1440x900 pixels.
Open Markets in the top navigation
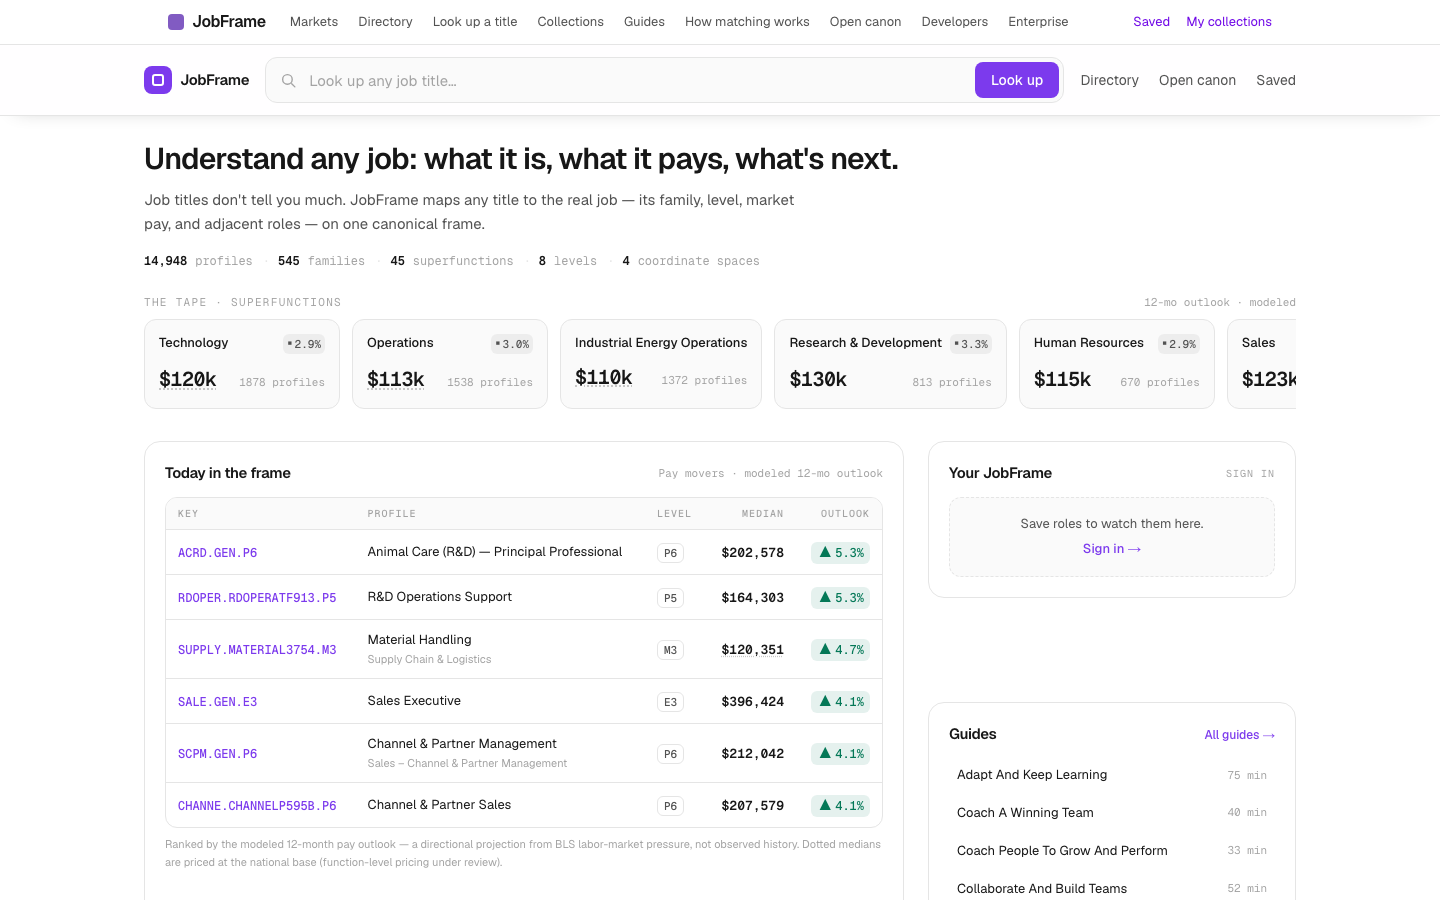tap(314, 22)
